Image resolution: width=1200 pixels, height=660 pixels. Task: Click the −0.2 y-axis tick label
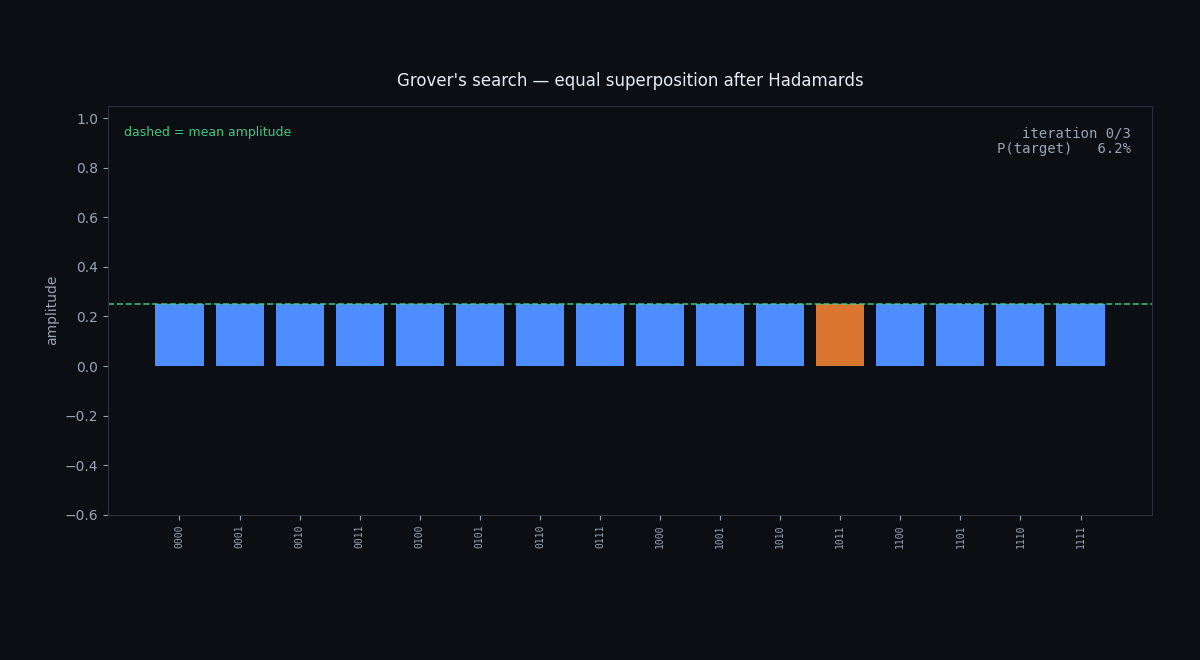(81, 416)
